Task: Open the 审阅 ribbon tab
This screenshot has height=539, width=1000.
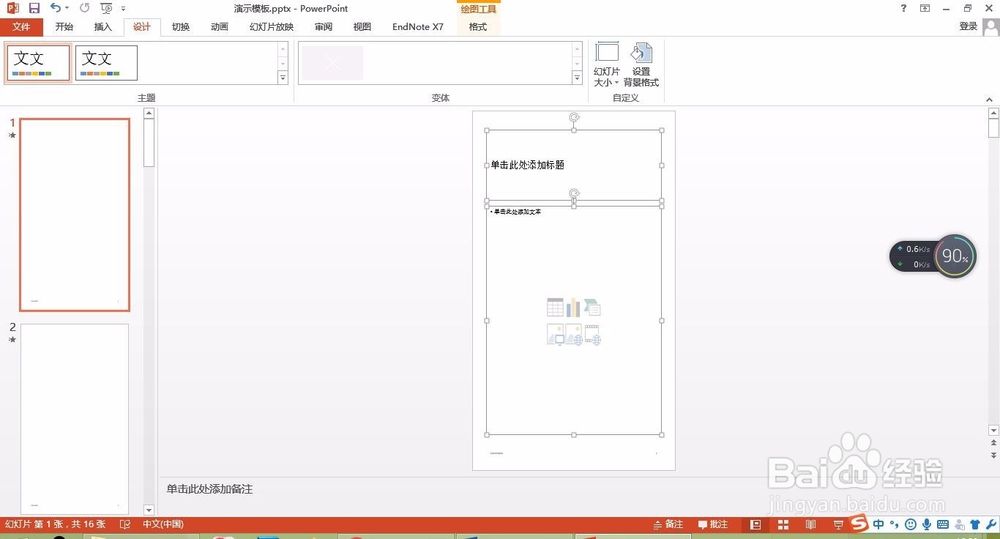Action: 323,27
